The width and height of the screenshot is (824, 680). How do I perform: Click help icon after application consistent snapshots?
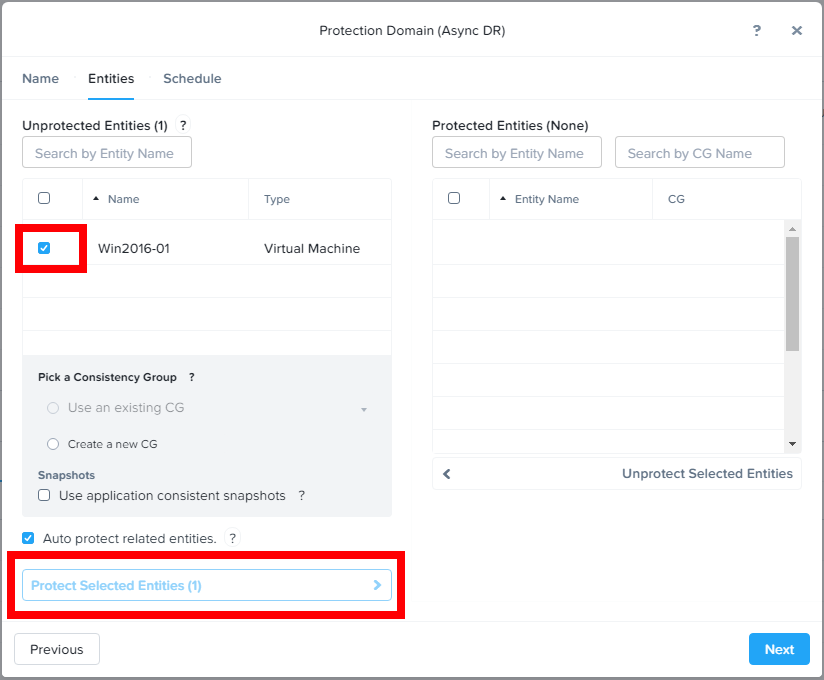[x=302, y=495]
